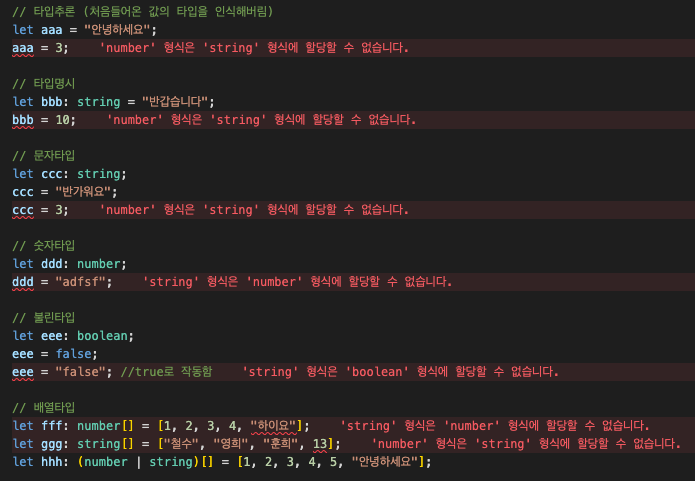Click the string "철수" in the ggg array
The height and width of the screenshot is (481, 695).
(x=181, y=444)
